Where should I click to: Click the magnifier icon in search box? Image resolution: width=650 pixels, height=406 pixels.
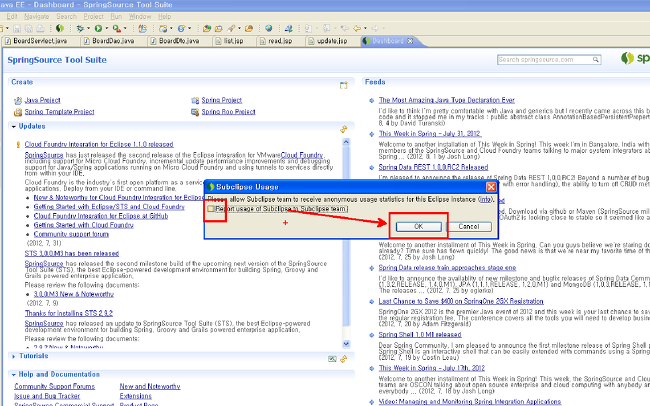pyautogui.click(x=596, y=60)
